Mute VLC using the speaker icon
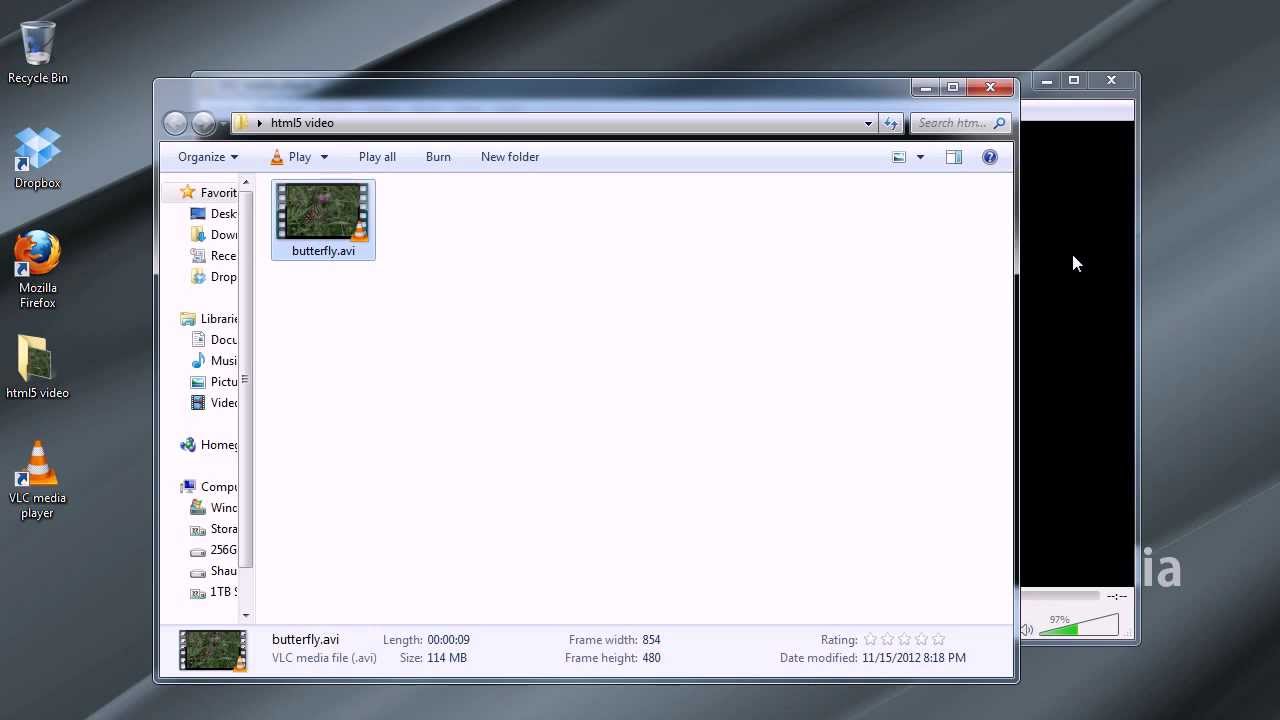 coord(1027,630)
